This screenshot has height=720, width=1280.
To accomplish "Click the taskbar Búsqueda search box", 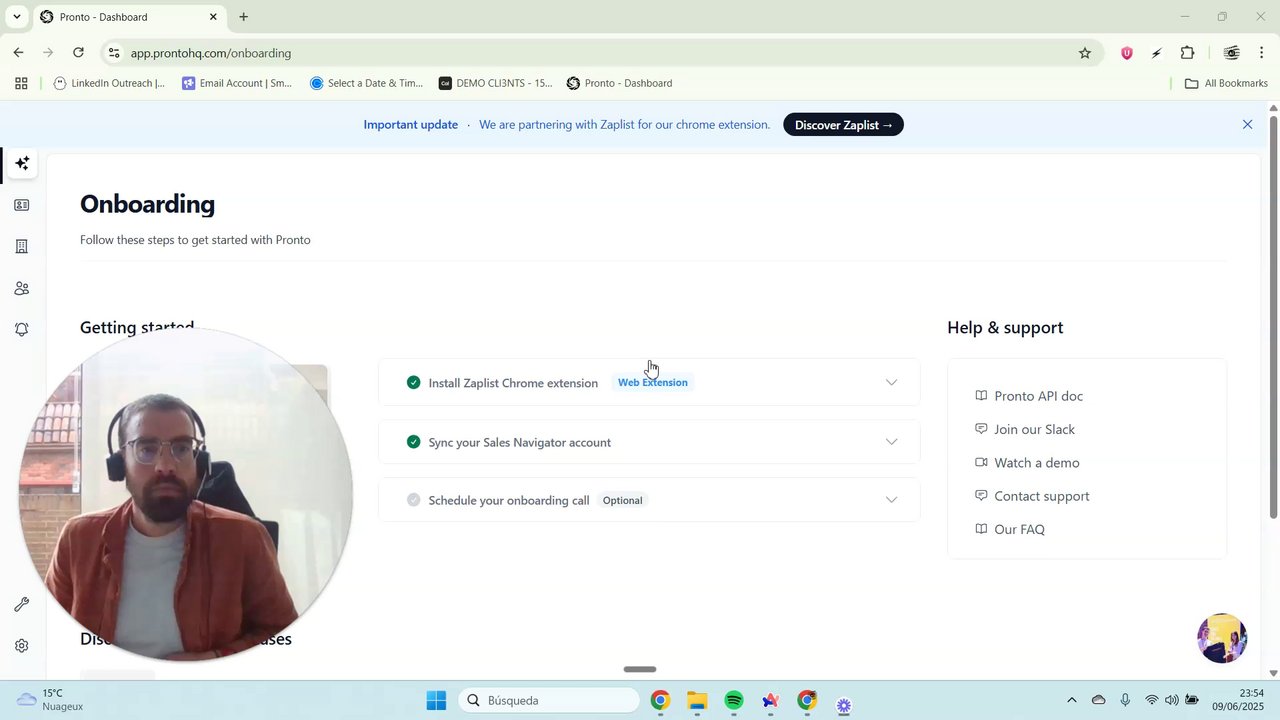I will tap(549, 700).
